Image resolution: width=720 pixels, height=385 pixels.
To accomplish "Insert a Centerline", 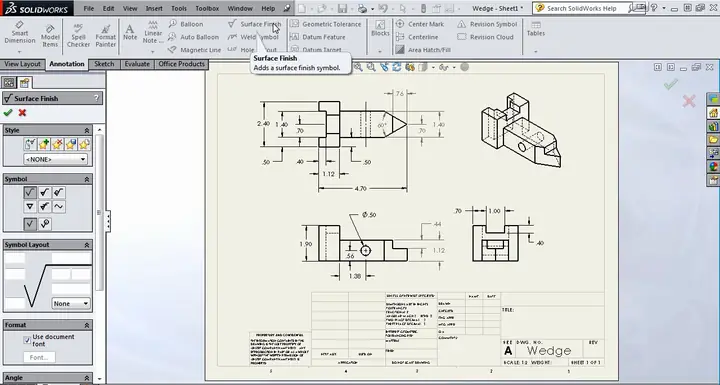I will tap(417, 37).
